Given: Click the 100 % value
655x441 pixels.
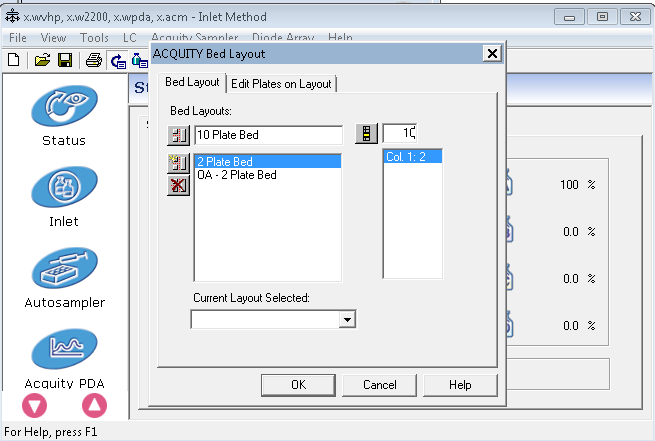Looking at the screenshot, I should [x=577, y=185].
